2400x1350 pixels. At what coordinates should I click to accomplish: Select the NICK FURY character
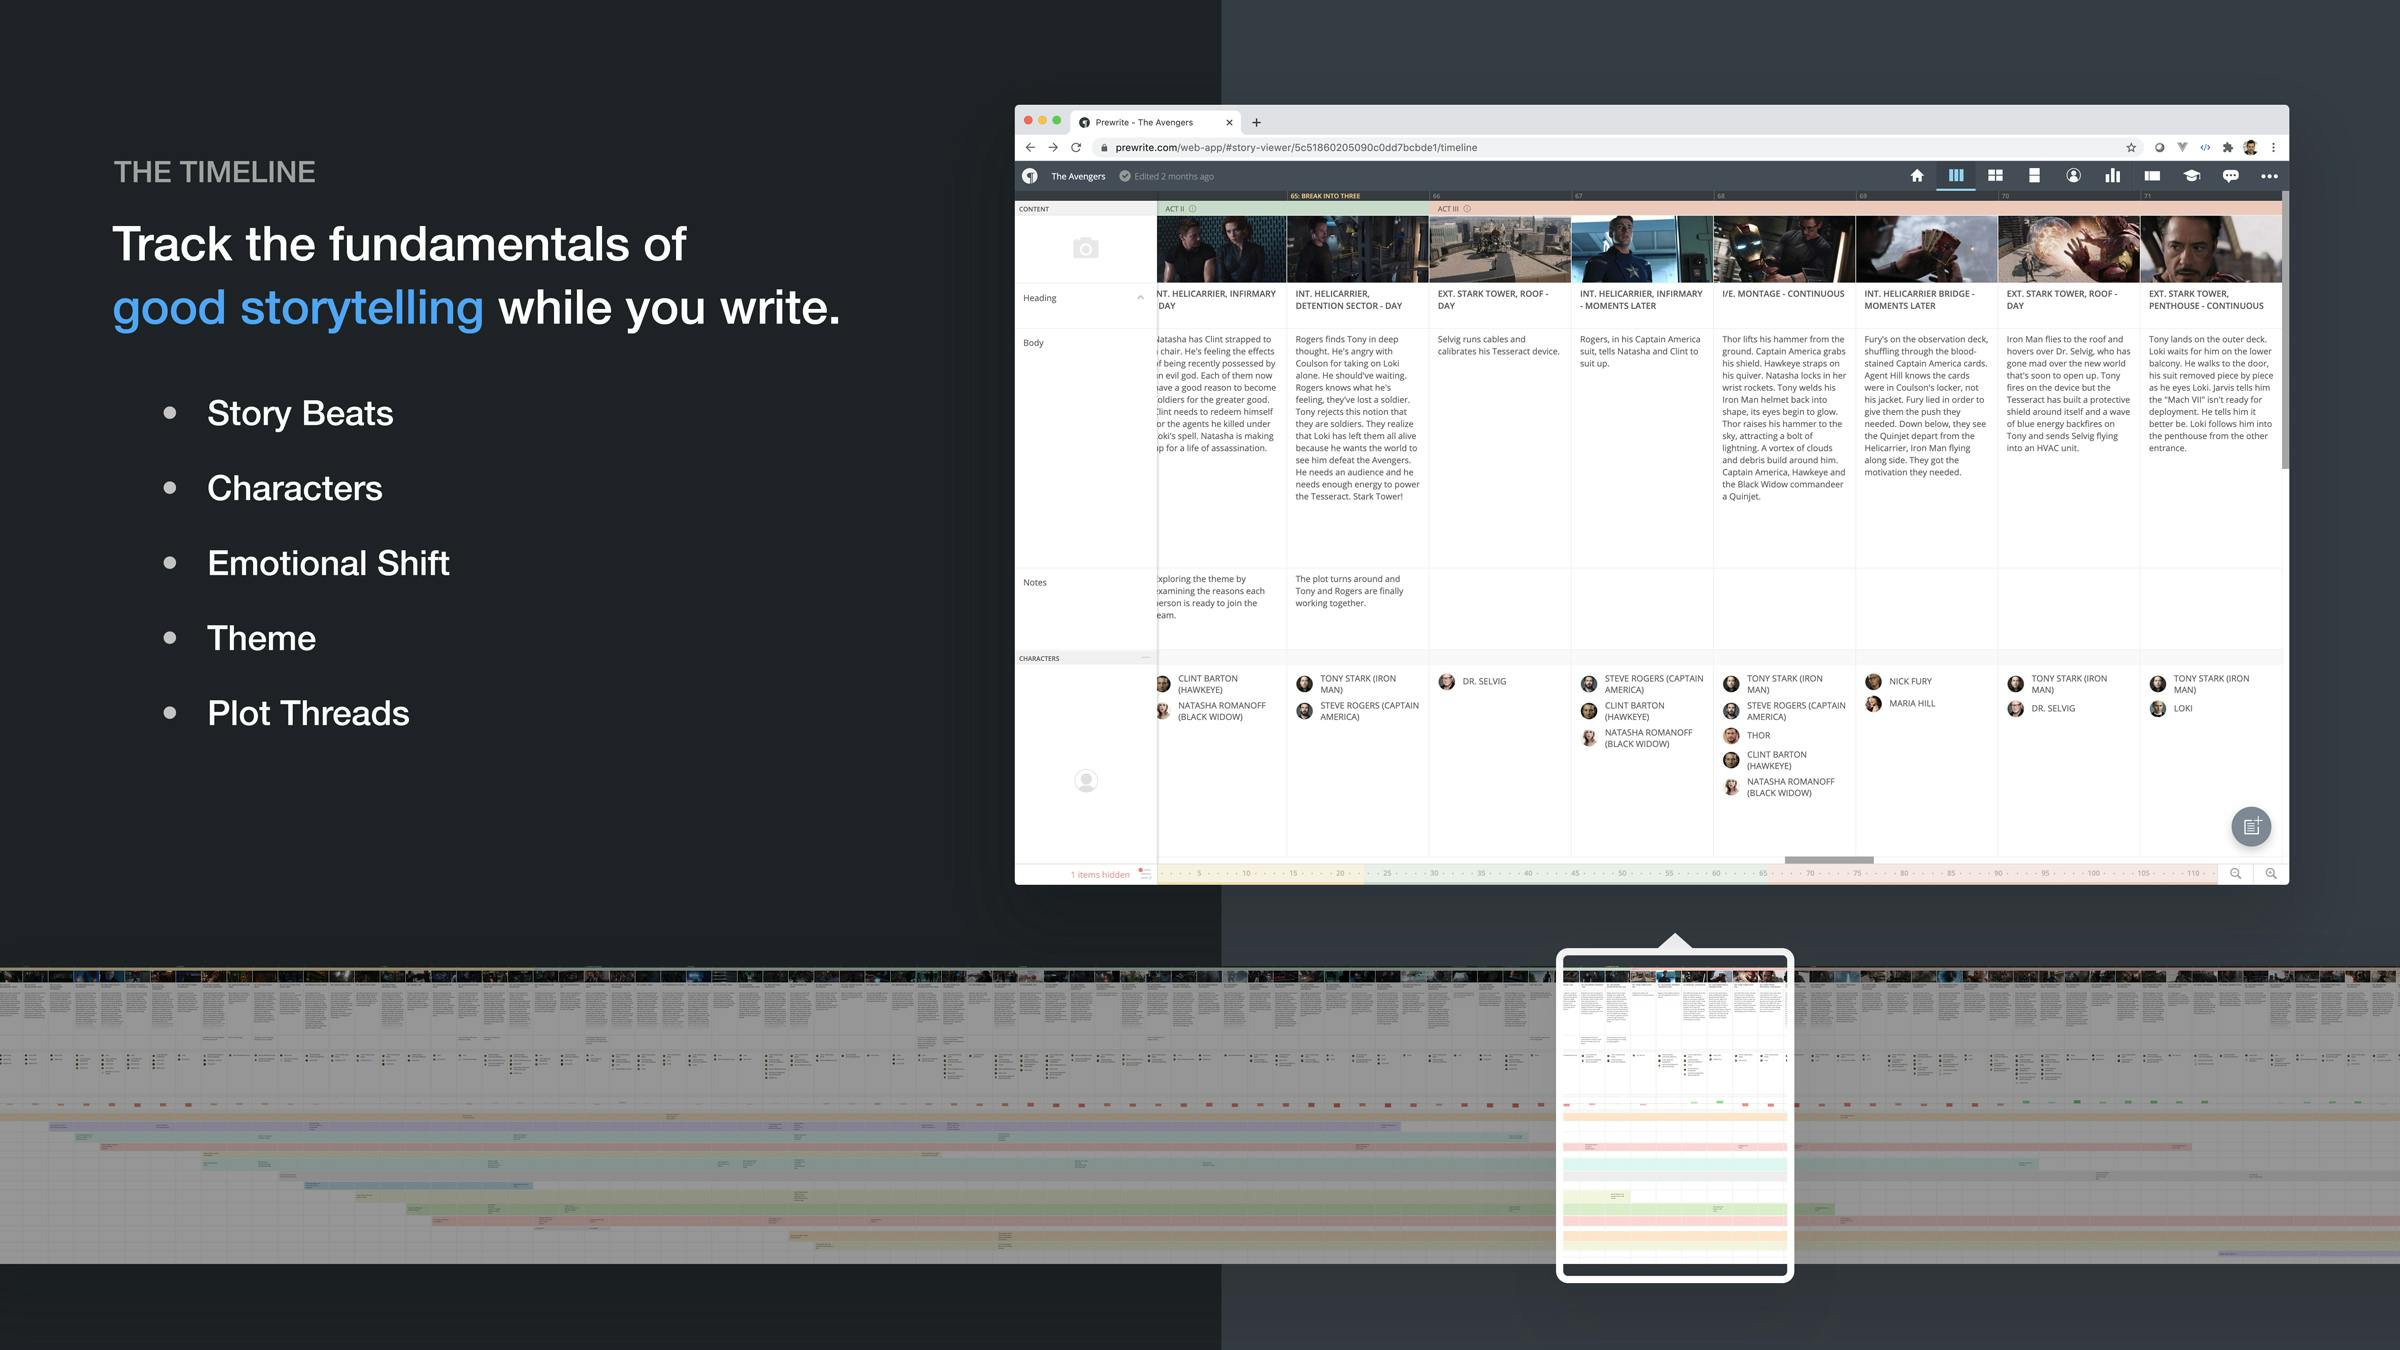pyautogui.click(x=1899, y=681)
